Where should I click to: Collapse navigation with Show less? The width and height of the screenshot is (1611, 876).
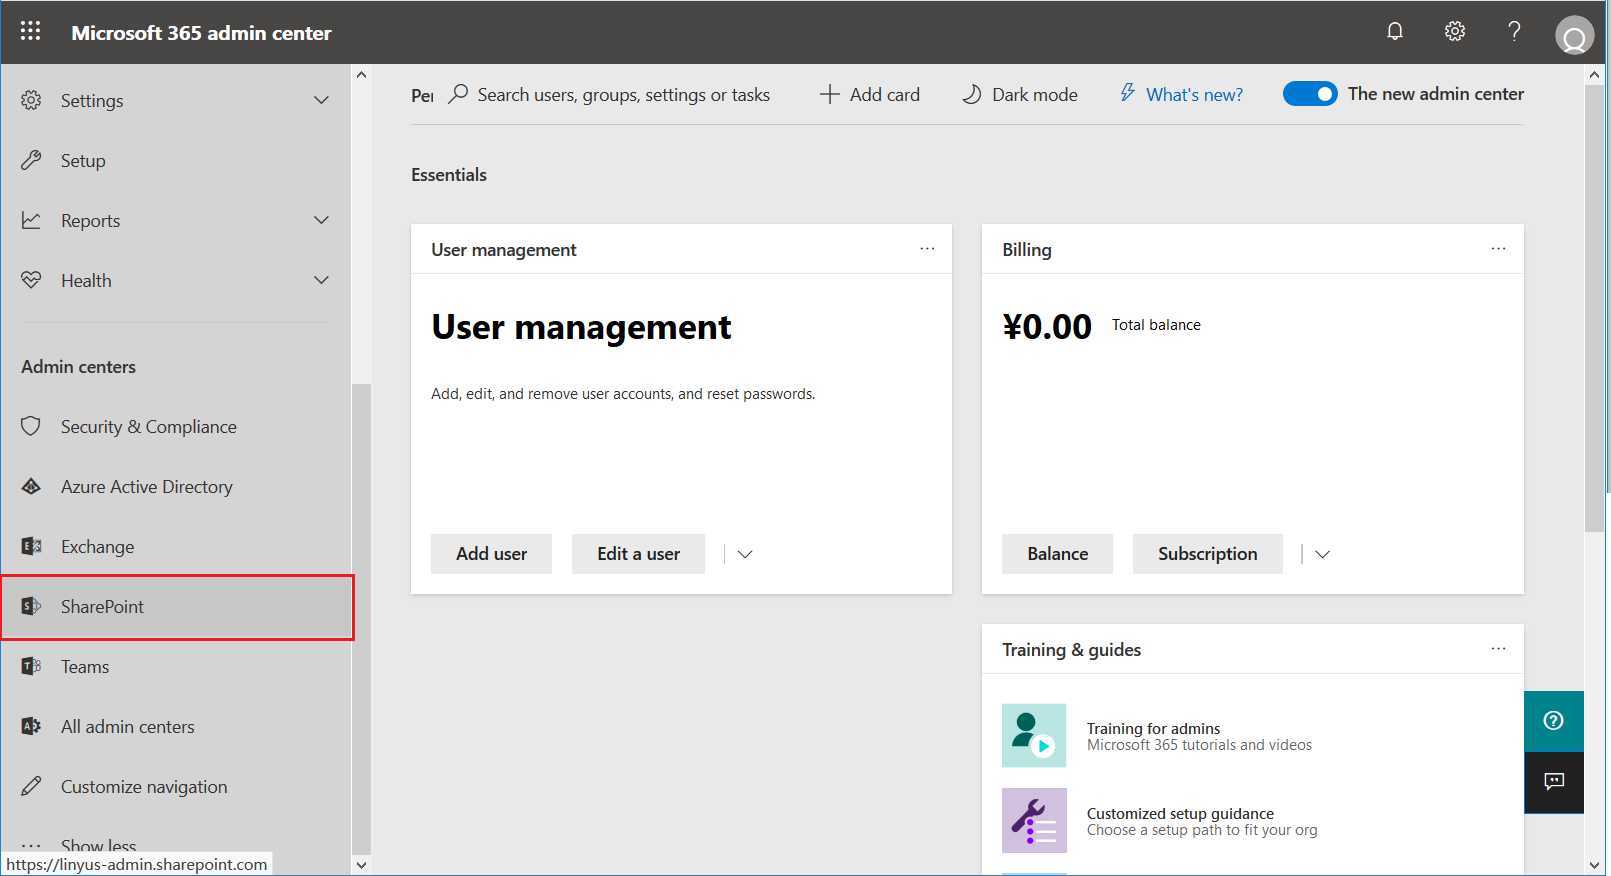tap(98, 845)
